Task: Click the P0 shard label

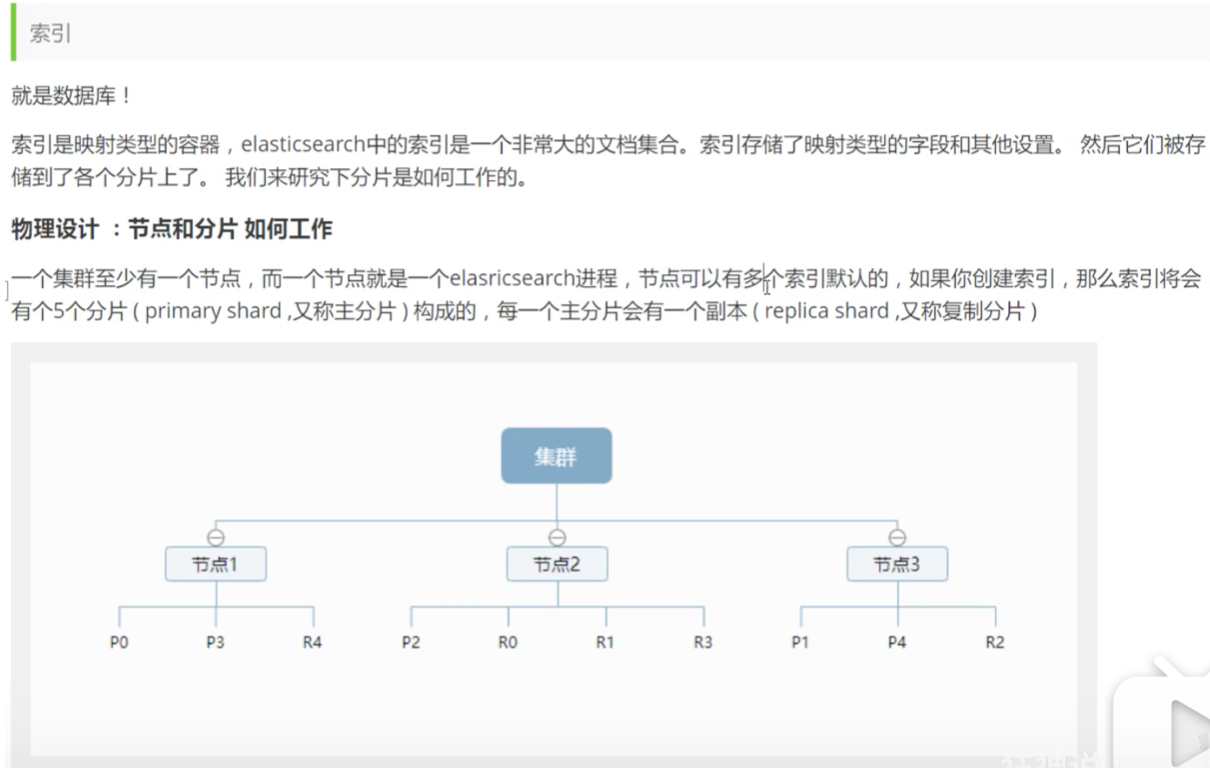Action: click(119, 642)
